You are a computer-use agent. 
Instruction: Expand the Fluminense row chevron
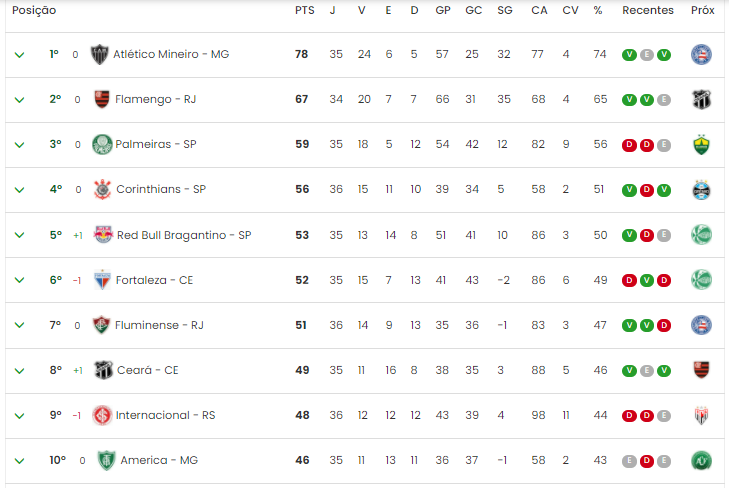tap(19, 325)
